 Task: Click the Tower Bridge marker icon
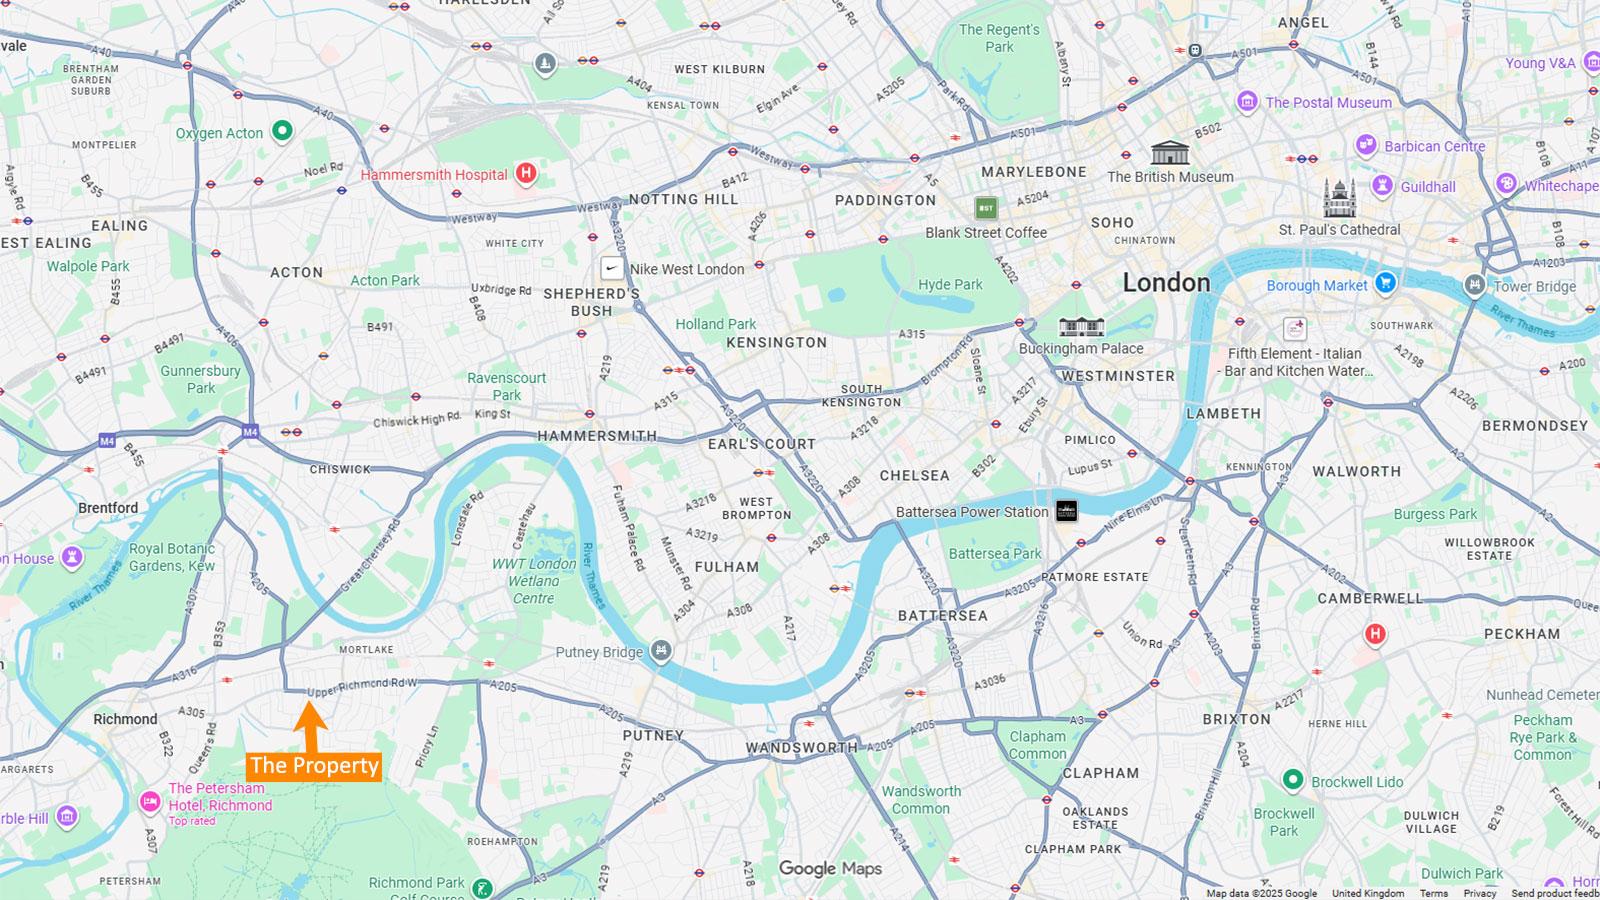[x=1474, y=285]
